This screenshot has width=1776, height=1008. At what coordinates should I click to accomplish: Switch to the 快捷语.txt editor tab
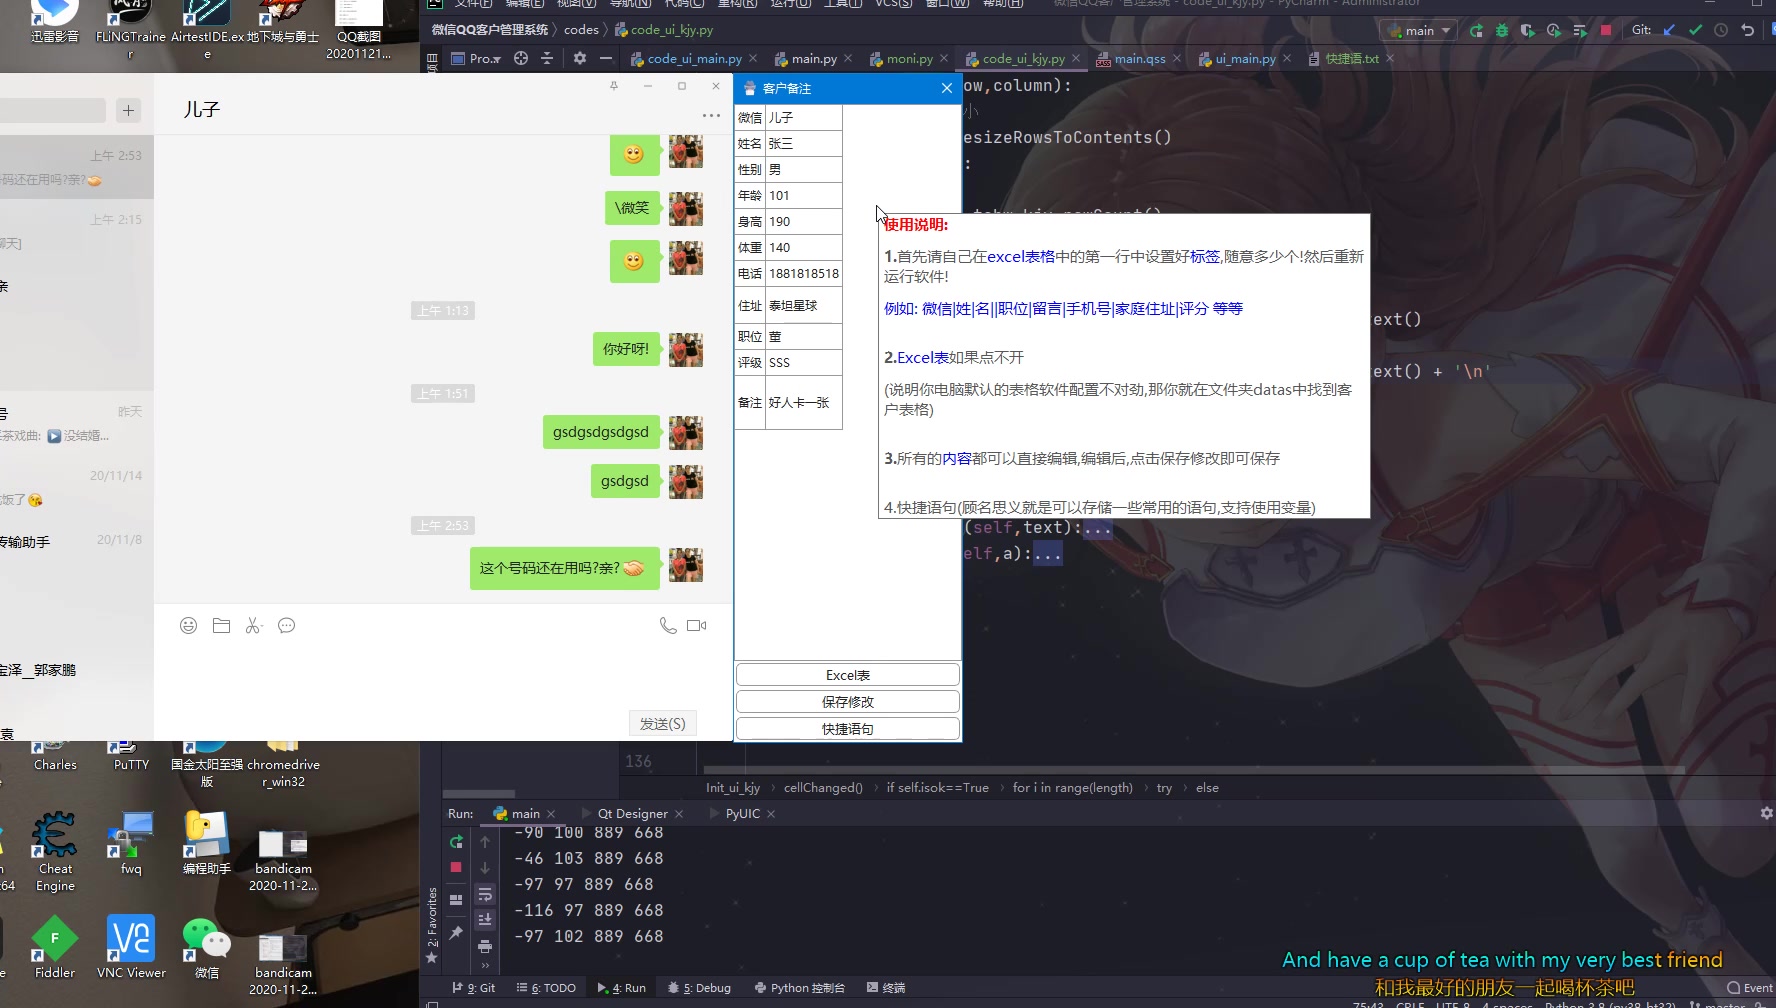point(1351,59)
